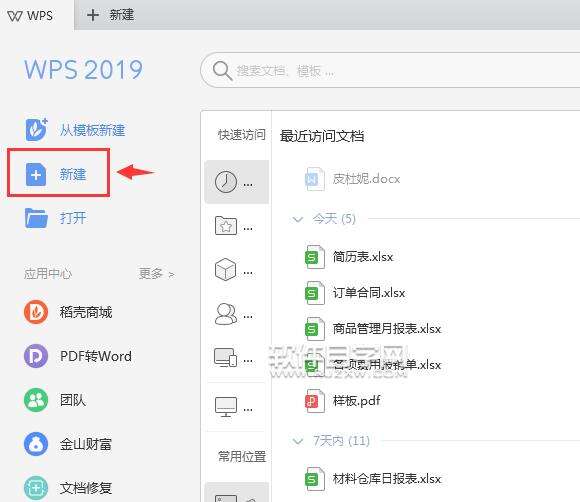Click the 应用中心 heading

(48, 274)
